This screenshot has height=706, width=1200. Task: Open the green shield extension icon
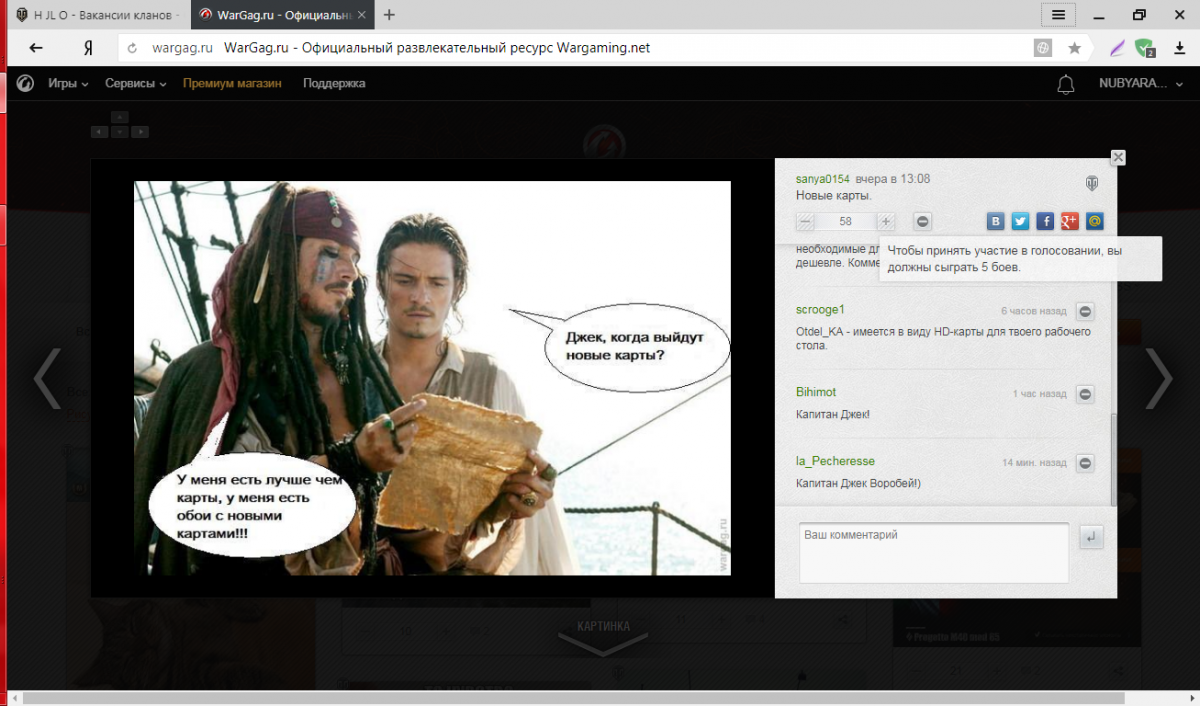(1146, 48)
